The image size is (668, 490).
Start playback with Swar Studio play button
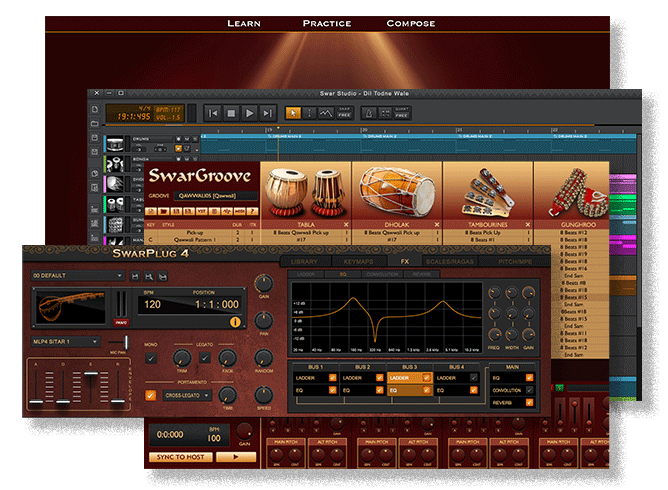(250, 113)
